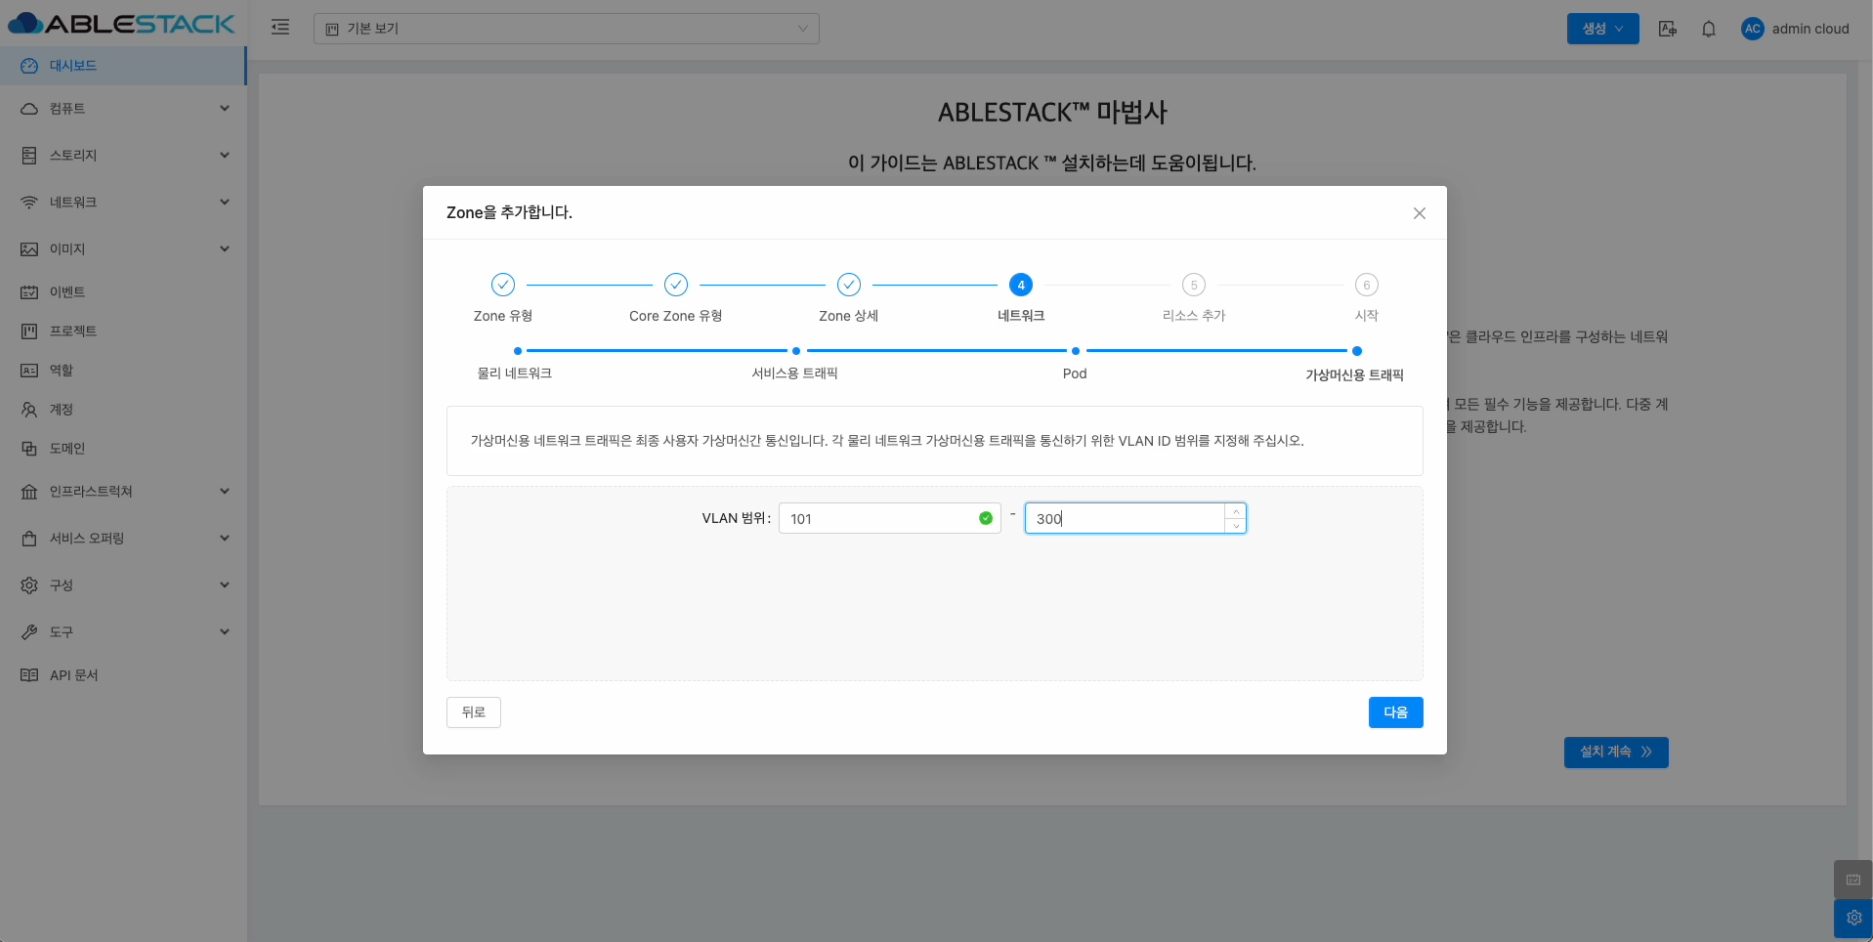
Task: Click the sidebar collapse menu icon
Action: tap(280, 28)
